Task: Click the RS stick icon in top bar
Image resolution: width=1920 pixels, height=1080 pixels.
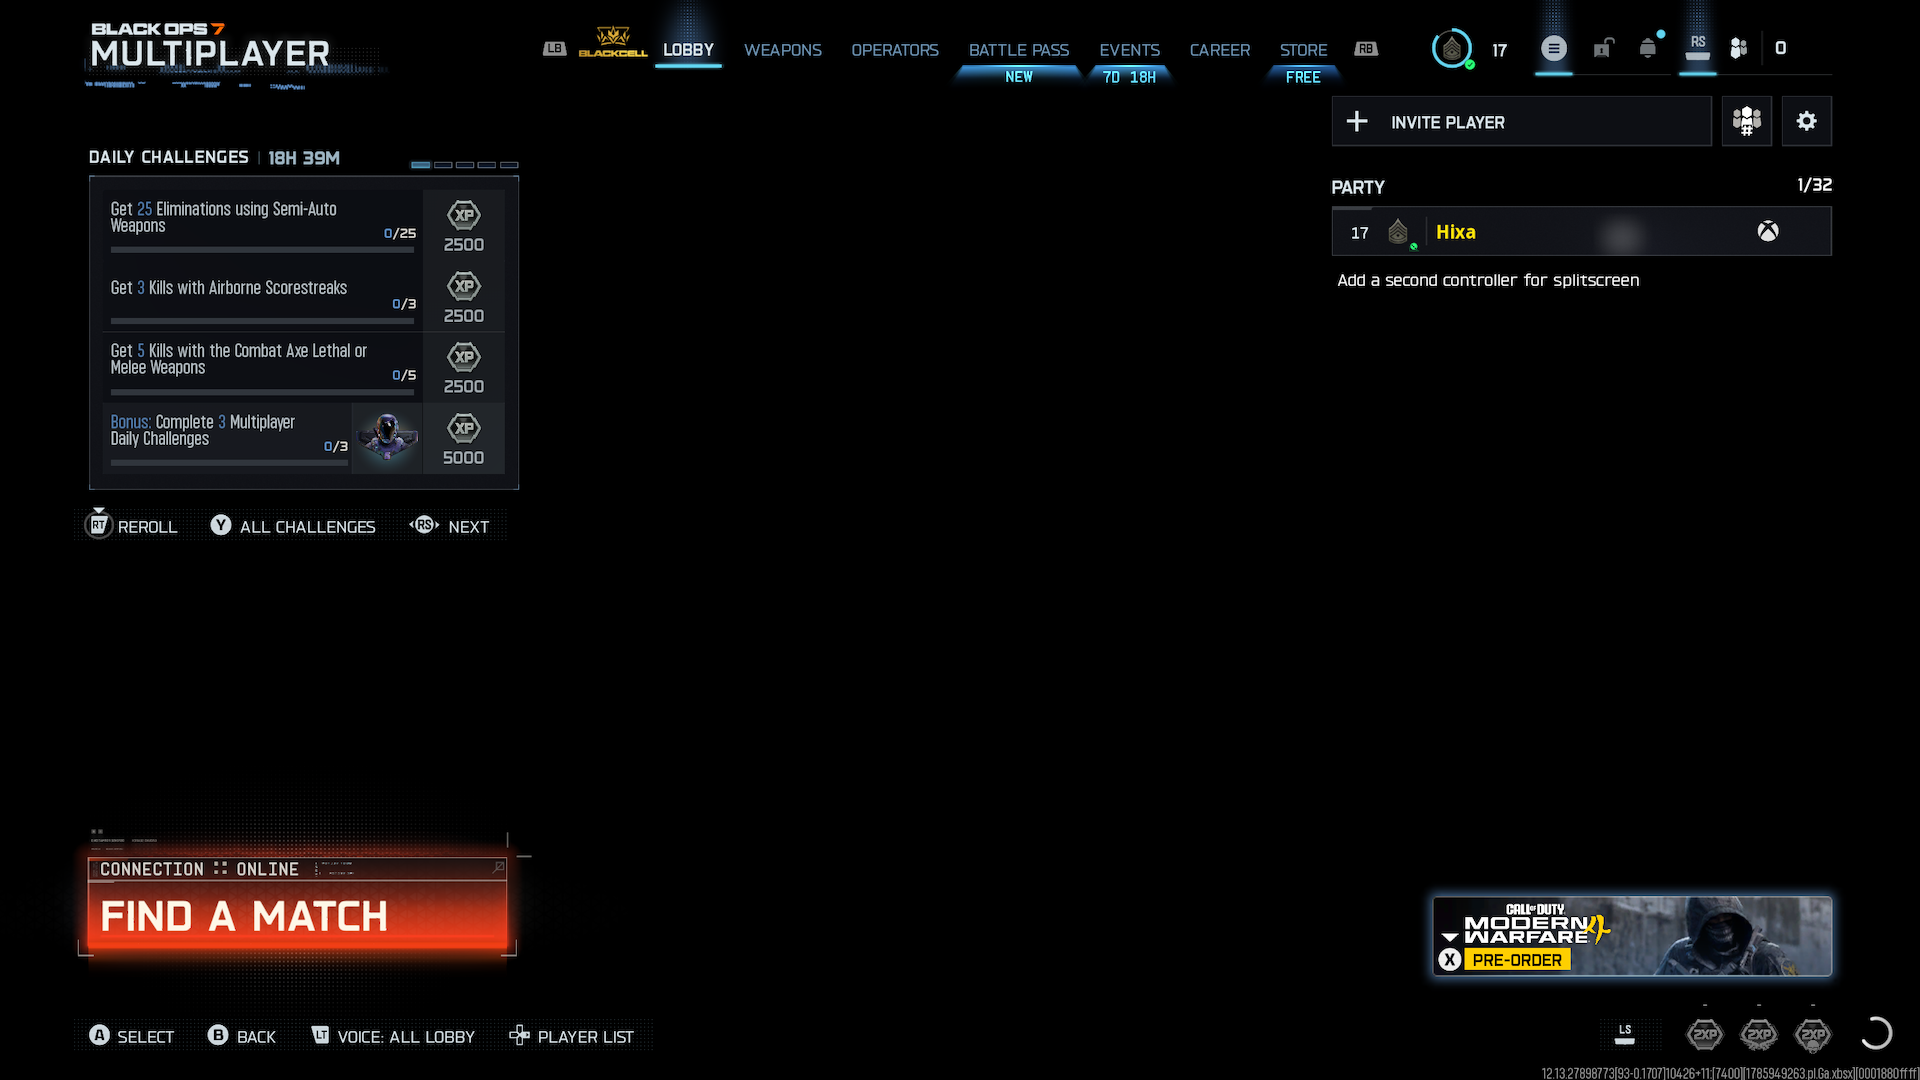Action: [1698, 47]
